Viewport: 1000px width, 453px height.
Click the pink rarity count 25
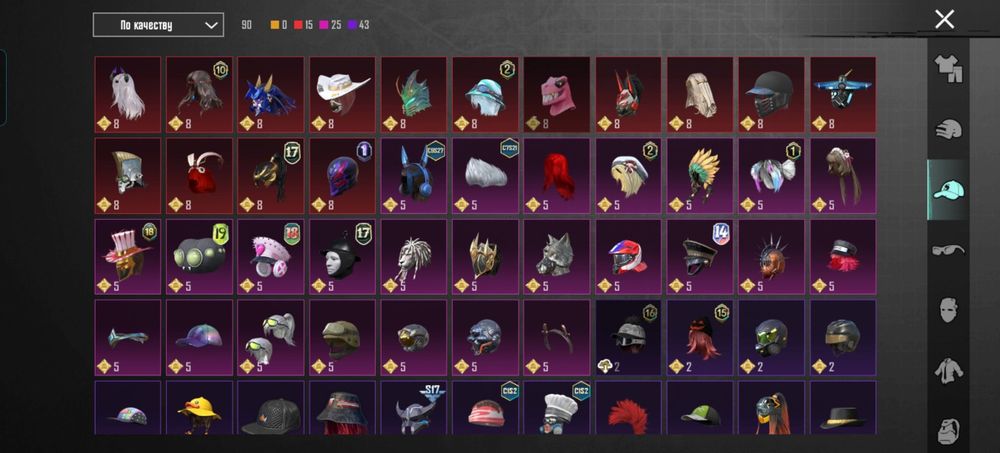(336, 25)
